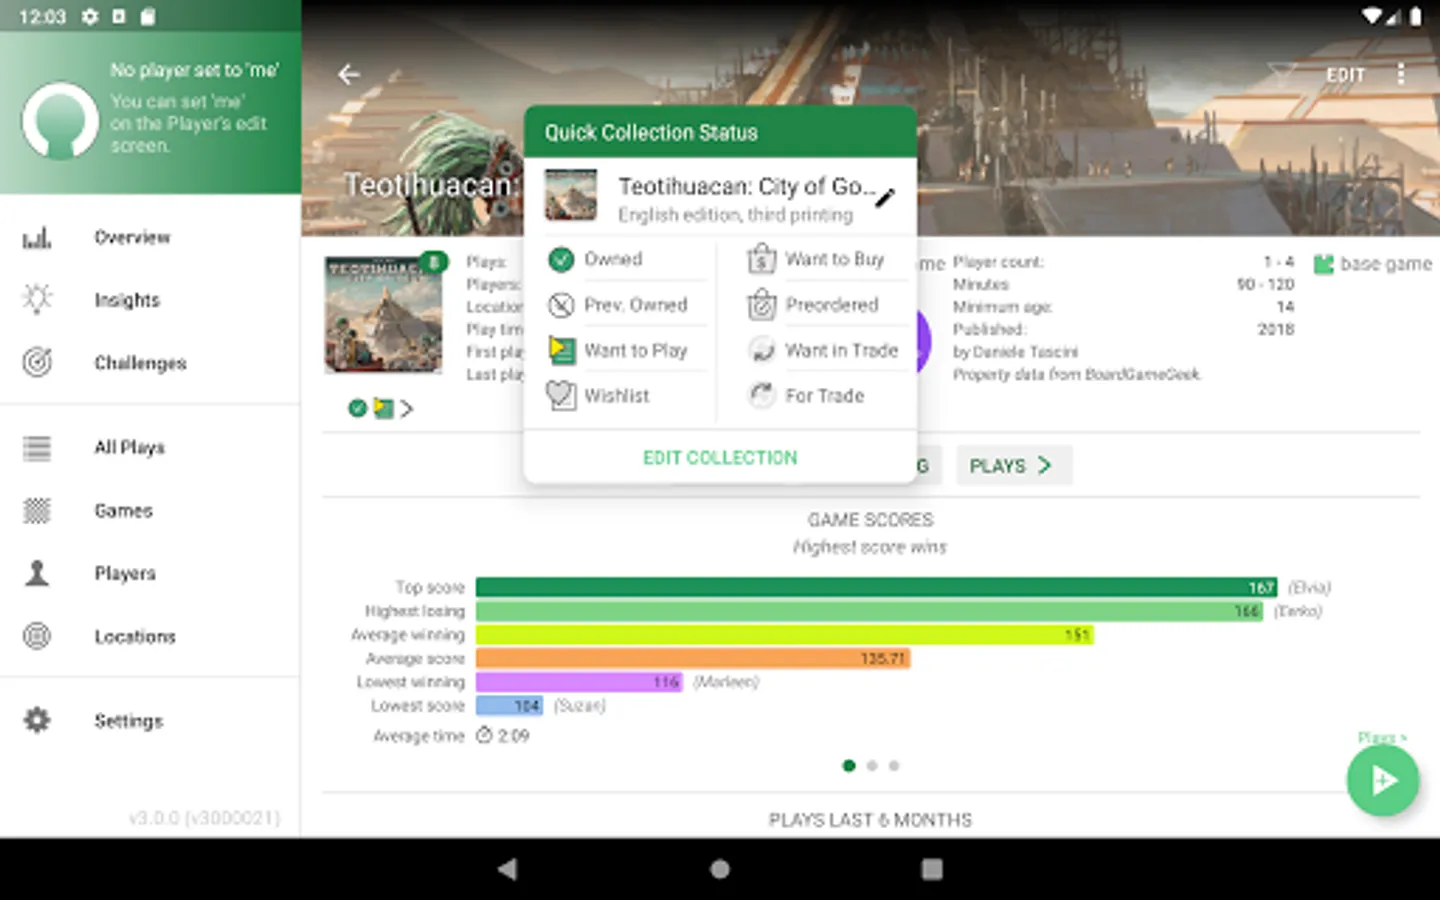Click the Teotihuacan cover in the dialog

571,195
